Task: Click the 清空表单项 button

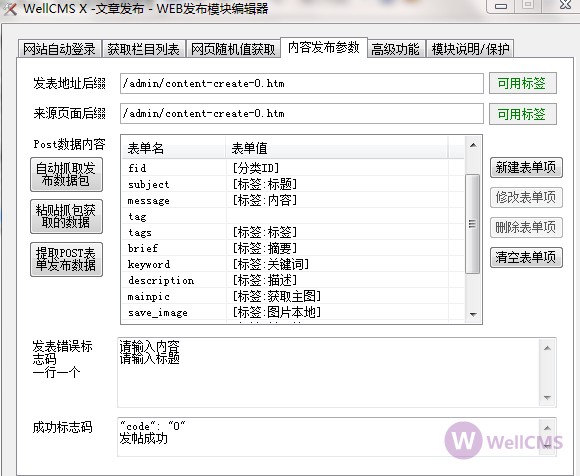Action: (526, 257)
